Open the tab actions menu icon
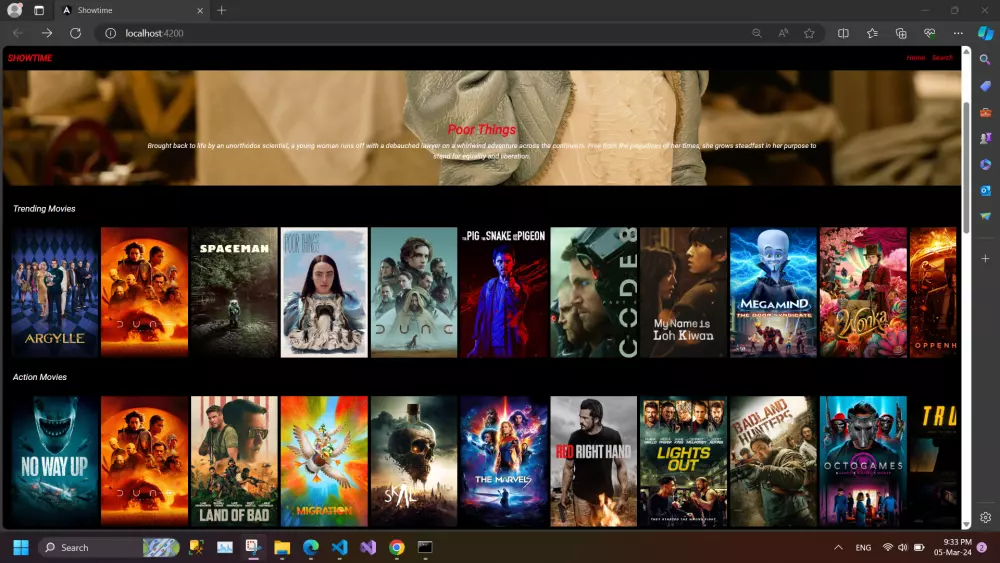 [x=39, y=10]
